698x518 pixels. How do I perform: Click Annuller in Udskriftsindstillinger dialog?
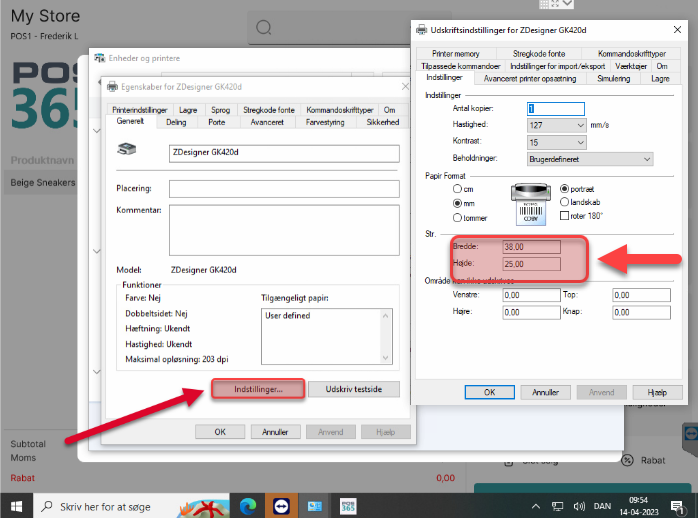tap(545, 392)
